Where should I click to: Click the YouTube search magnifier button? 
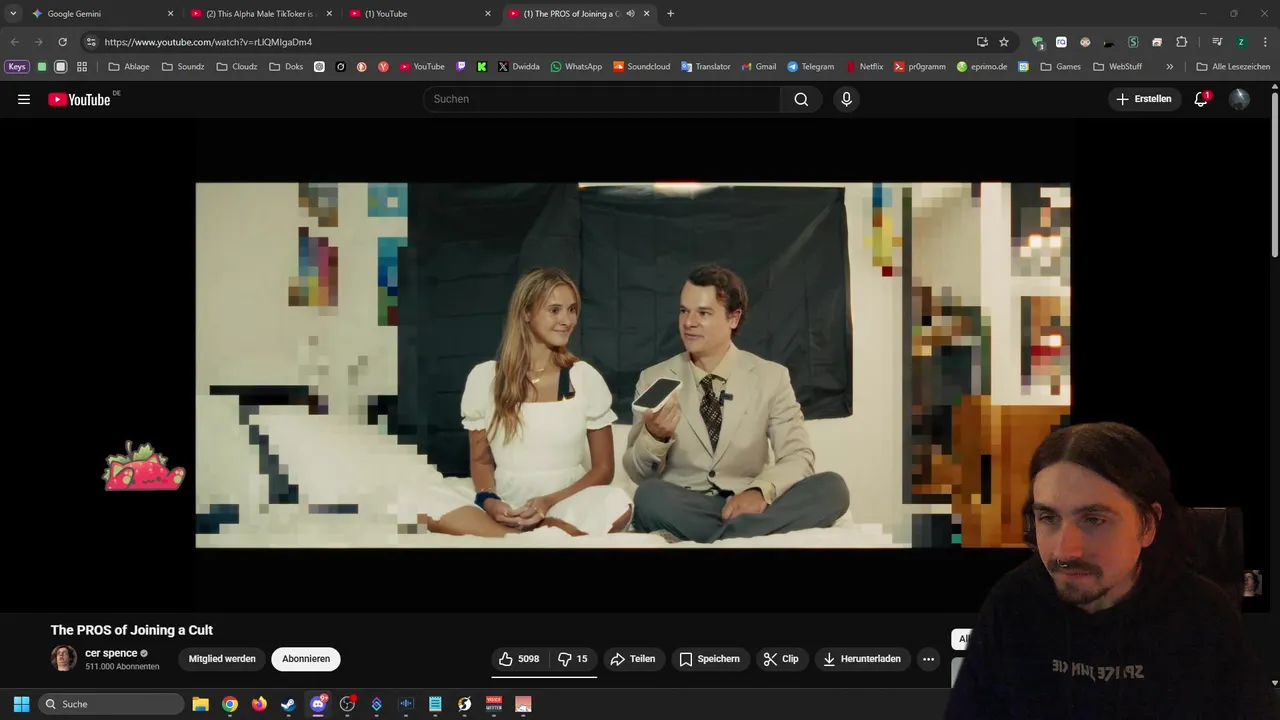801,99
